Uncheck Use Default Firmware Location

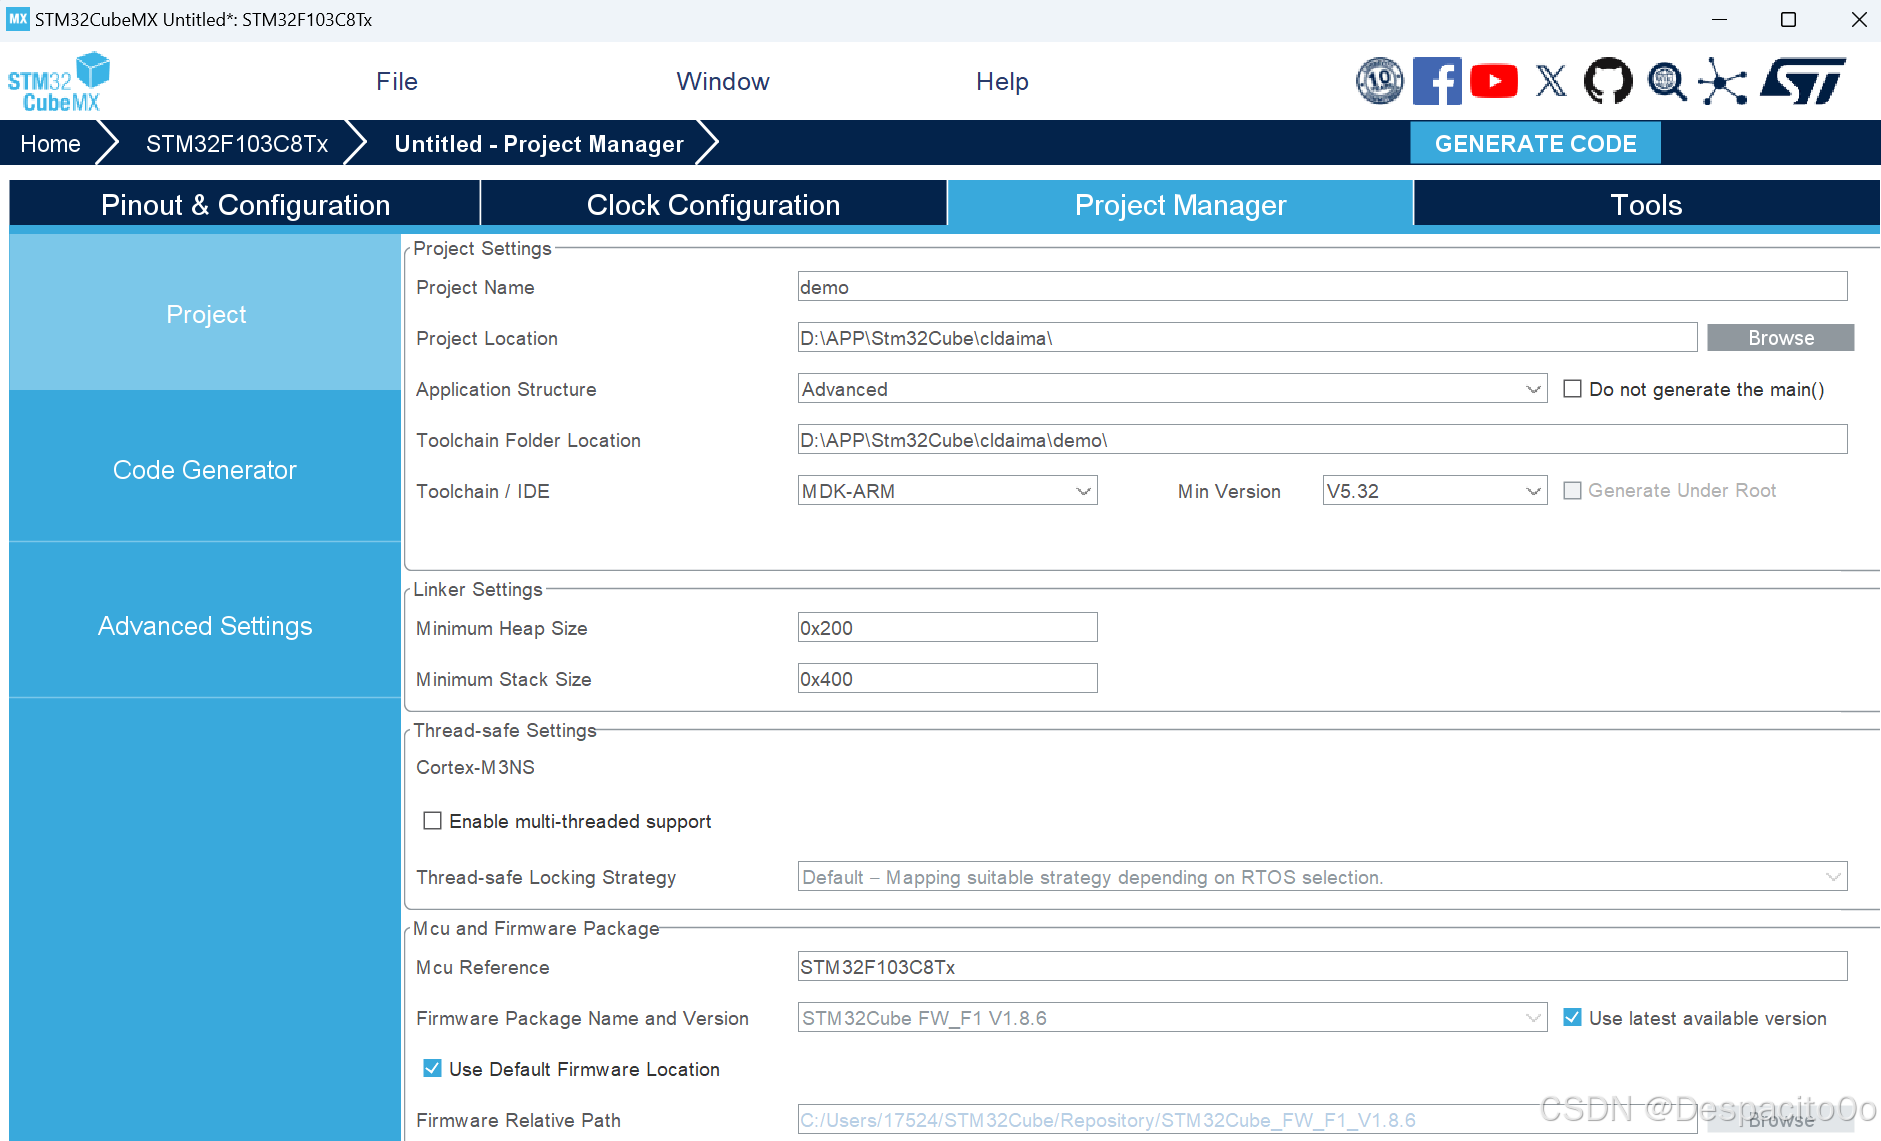432,1068
